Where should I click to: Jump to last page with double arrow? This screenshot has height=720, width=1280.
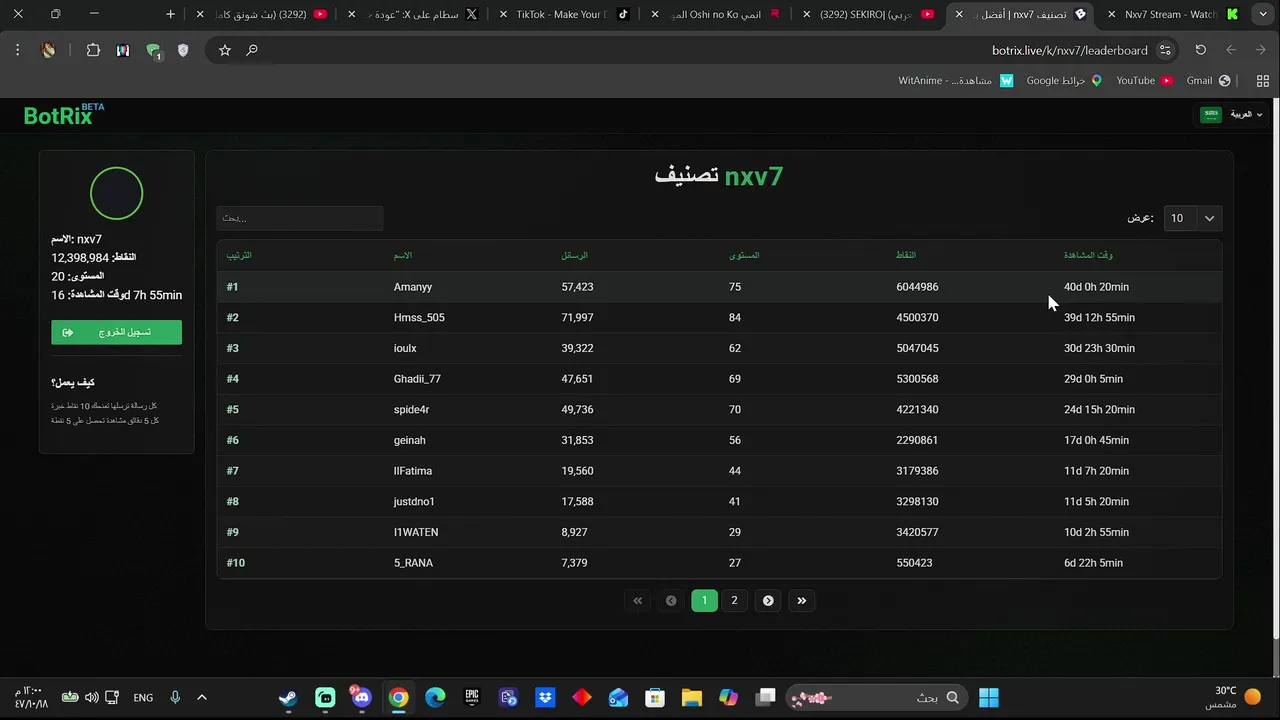click(801, 600)
